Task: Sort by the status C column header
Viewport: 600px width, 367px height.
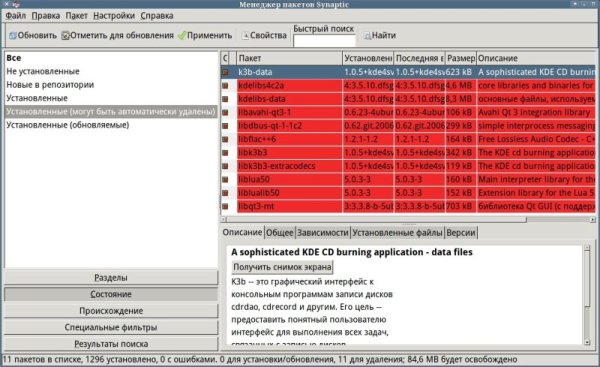Action: pyautogui.click(x=225, y=58)
